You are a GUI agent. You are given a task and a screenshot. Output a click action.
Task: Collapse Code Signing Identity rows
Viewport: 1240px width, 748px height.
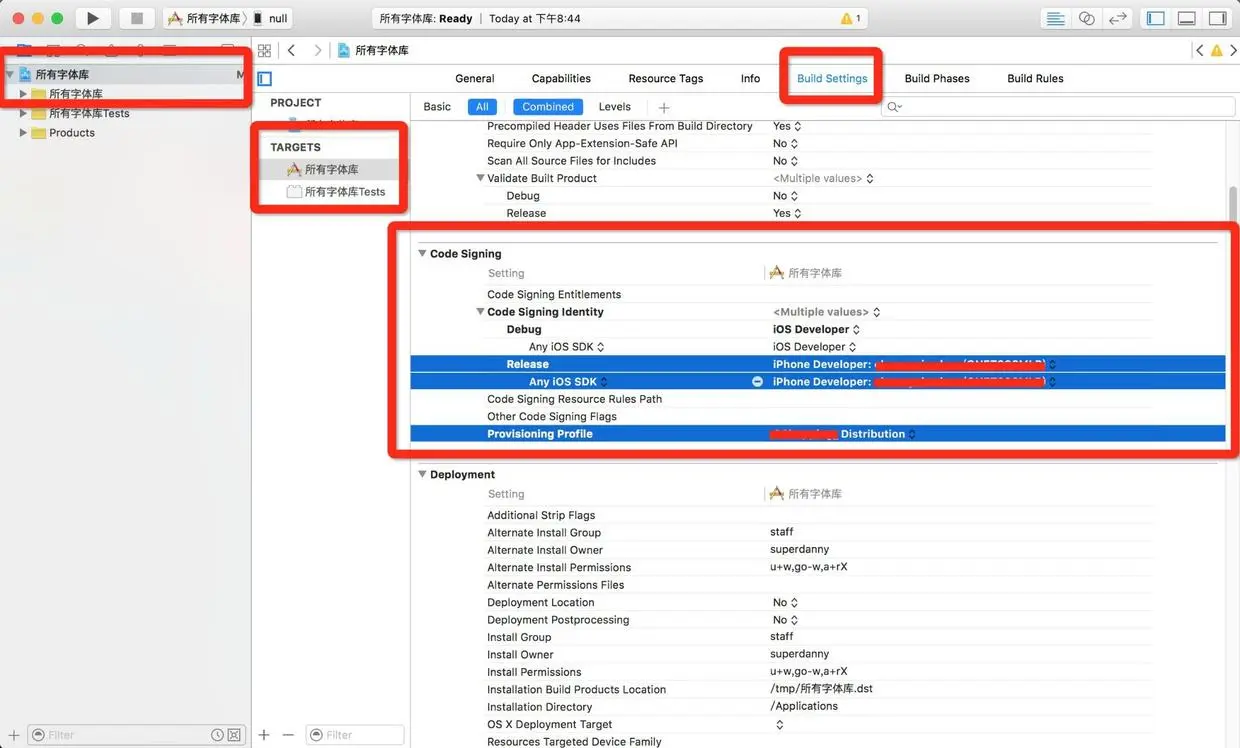point(480,312)
